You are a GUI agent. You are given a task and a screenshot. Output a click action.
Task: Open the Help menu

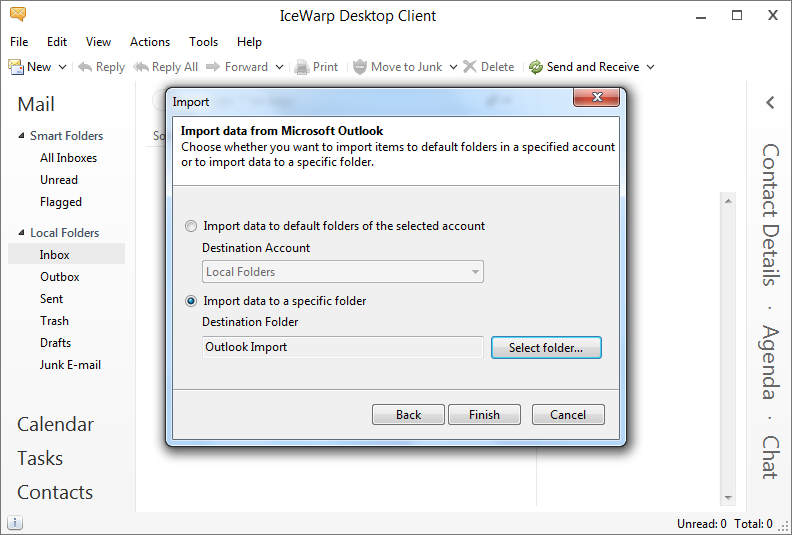(x=250, y=42)
